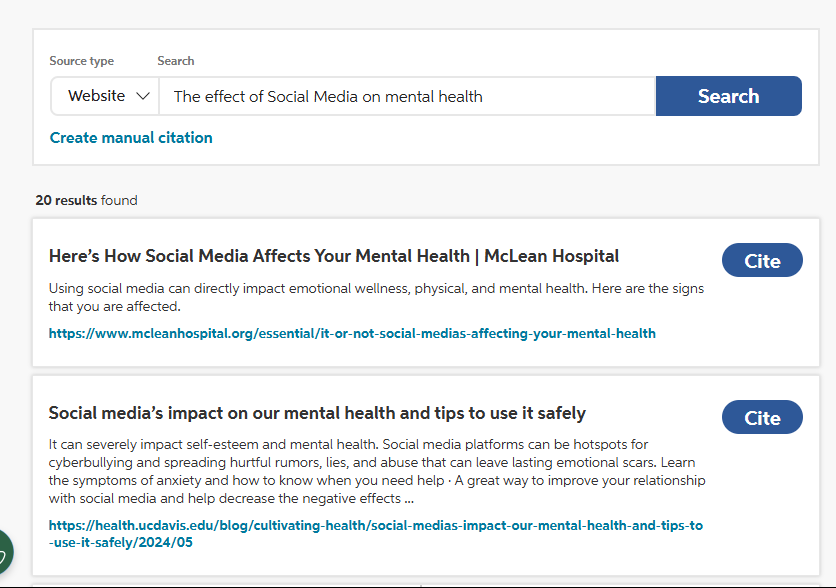Image resolution: width=836 pixels, height=588 pixels.
Task: Change Website to another source type
Action: (104, 95)
